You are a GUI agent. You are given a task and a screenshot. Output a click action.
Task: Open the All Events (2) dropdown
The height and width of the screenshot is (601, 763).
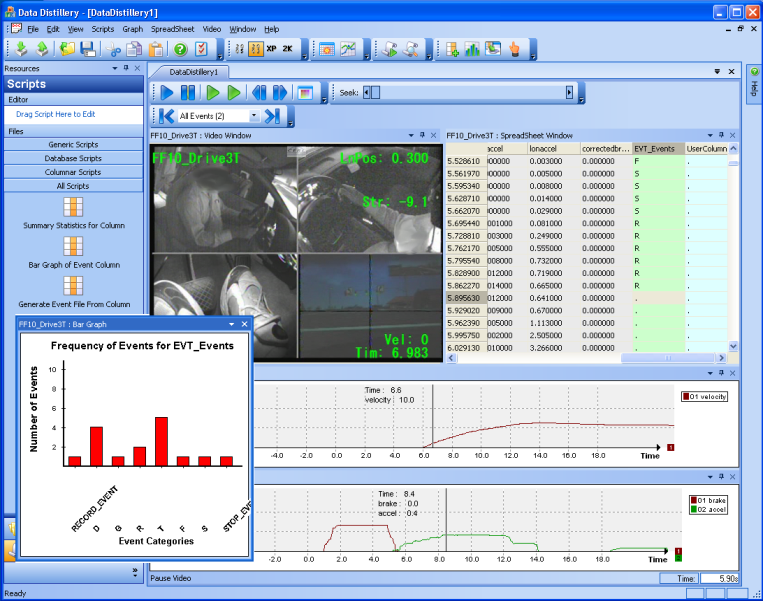(254, 116)
